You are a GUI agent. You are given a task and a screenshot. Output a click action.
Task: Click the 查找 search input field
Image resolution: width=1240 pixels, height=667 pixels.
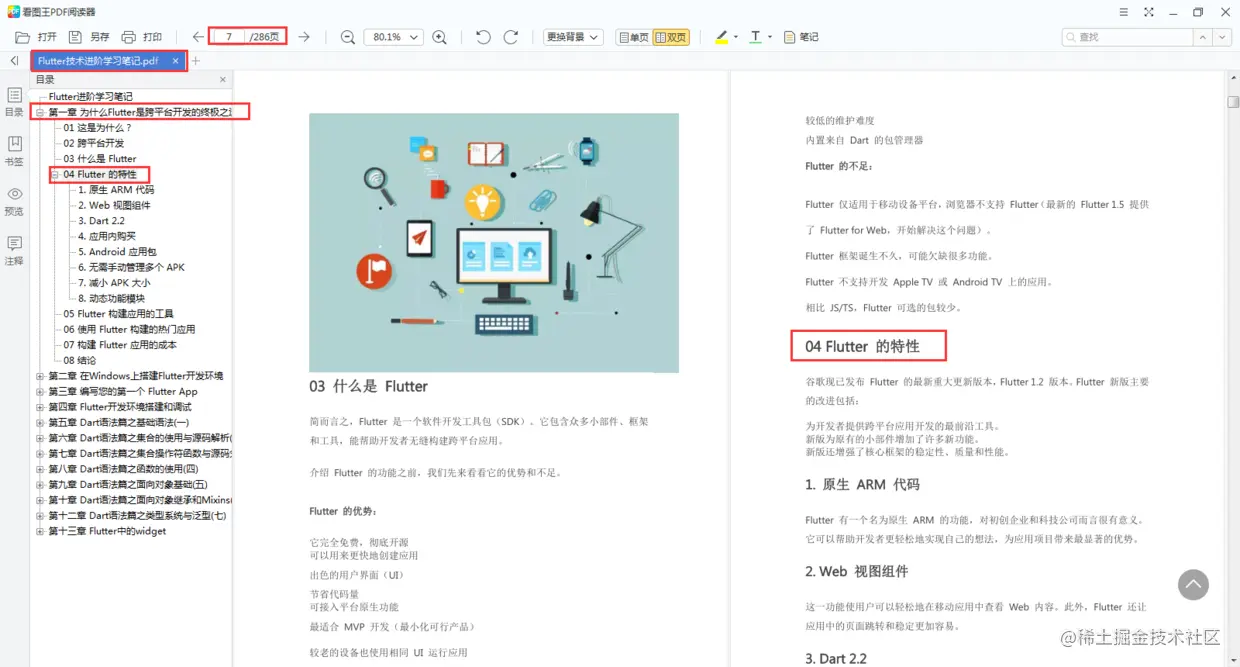(1128, 37)
